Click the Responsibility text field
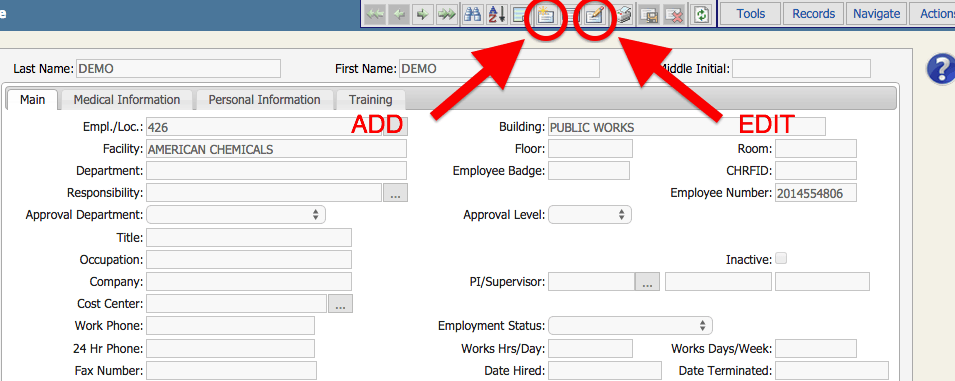Image resolution: width=955 pixels, height=381 pixels. [x=264, y=193]
